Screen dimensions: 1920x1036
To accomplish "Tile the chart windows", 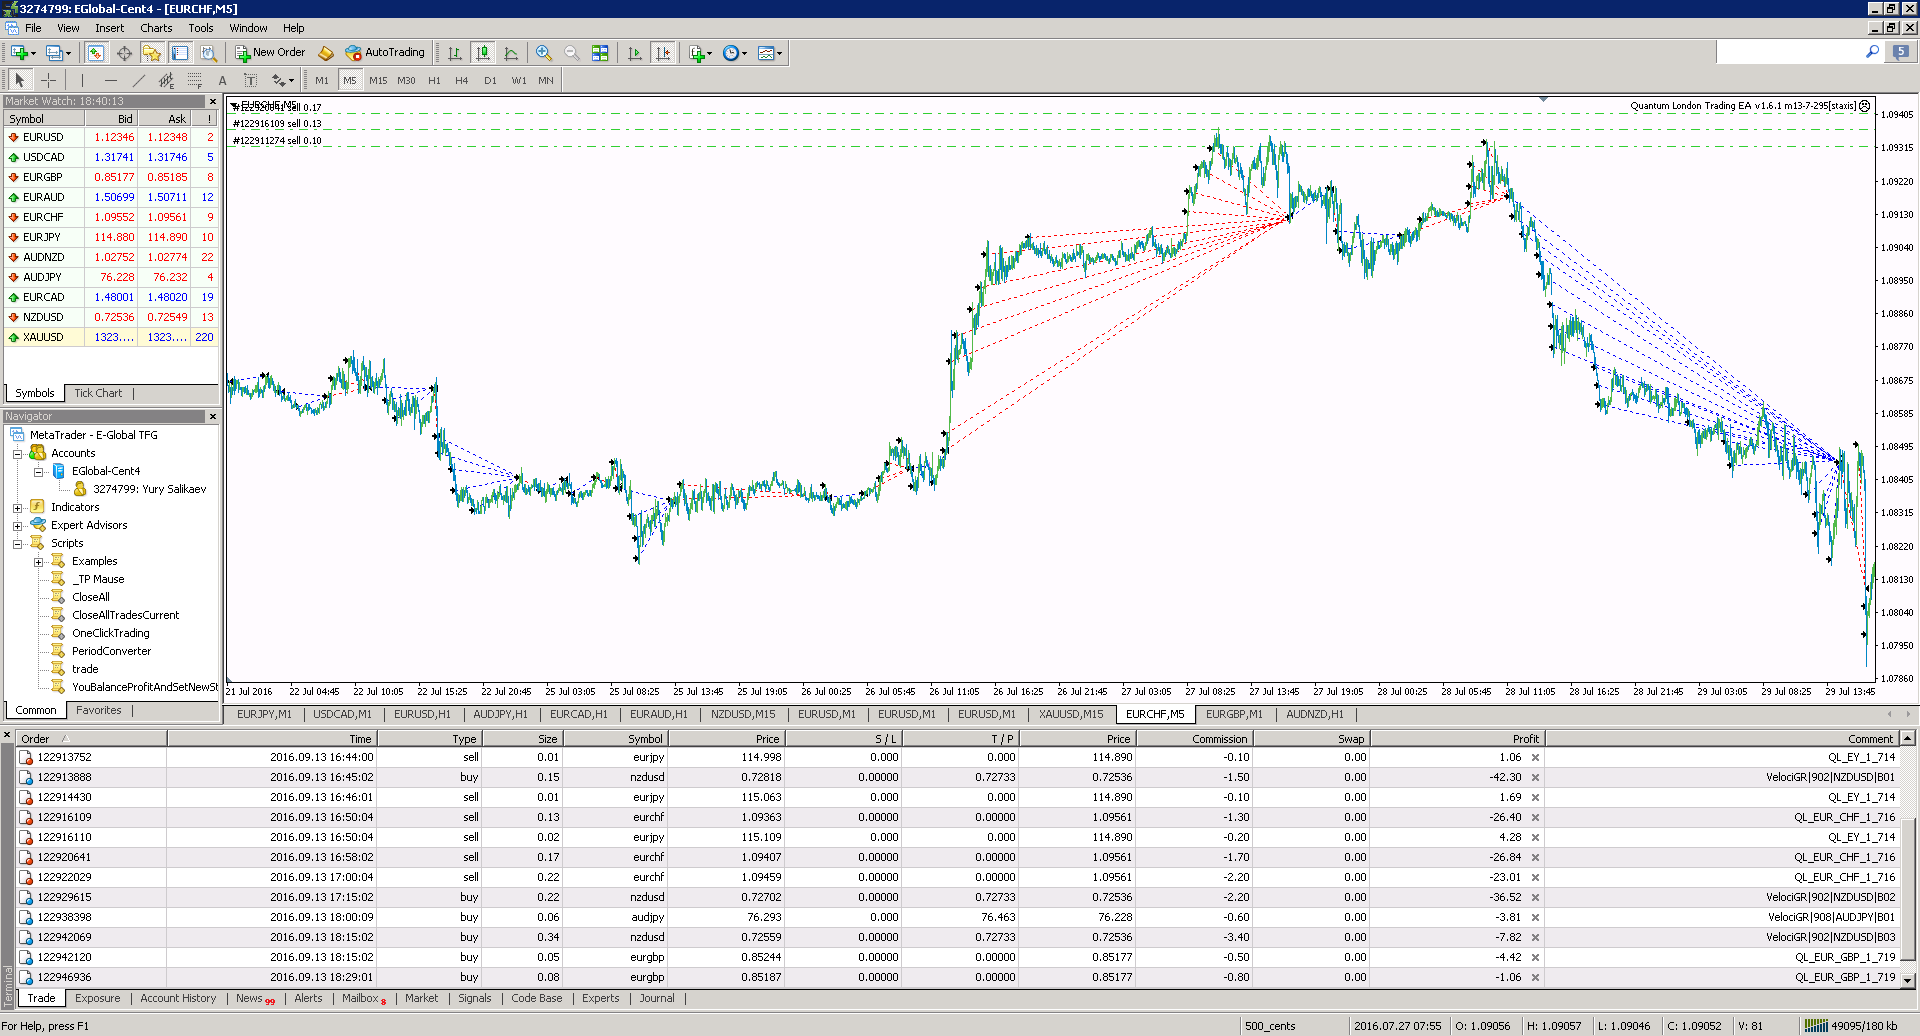I will pyautogui.click(x=600, y=53).
